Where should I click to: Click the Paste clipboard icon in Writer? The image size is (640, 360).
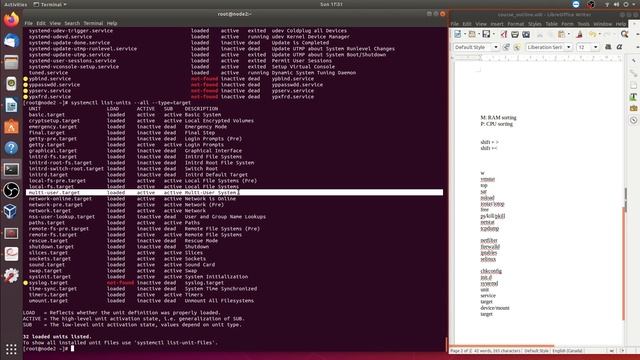click(x=561, y=34)
